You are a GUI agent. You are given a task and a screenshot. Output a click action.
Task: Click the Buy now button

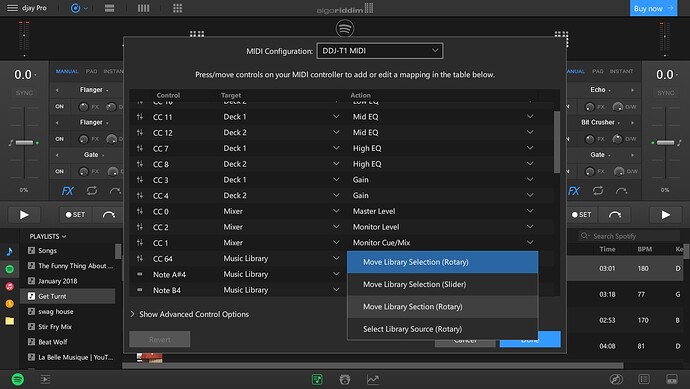click(653, 8)
